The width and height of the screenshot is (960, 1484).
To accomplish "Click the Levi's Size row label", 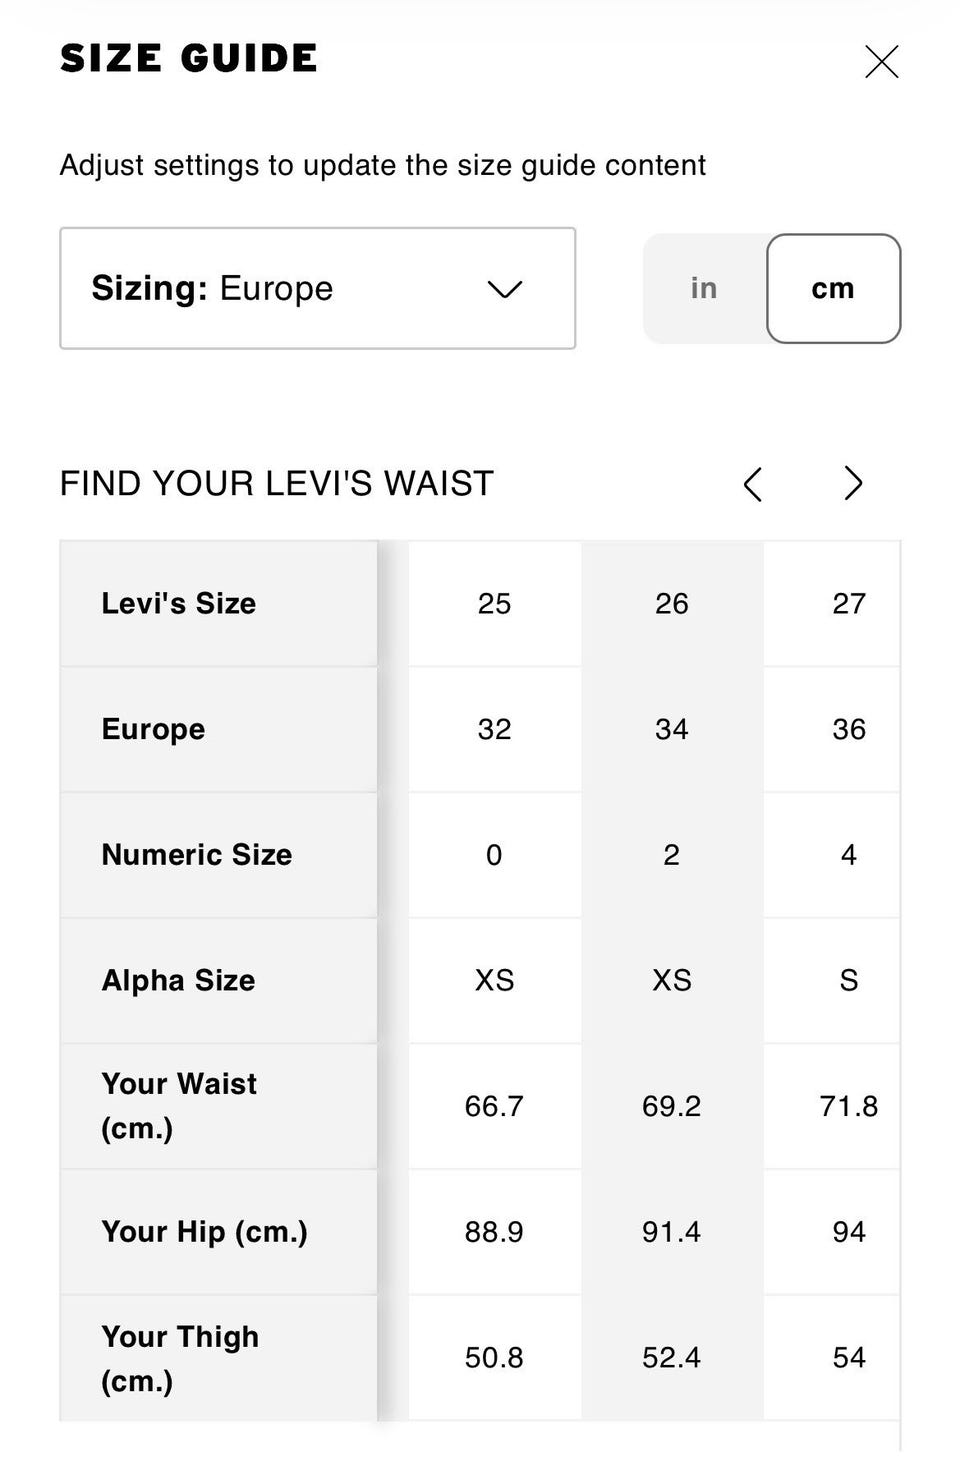I will click(x=179, y=604).
